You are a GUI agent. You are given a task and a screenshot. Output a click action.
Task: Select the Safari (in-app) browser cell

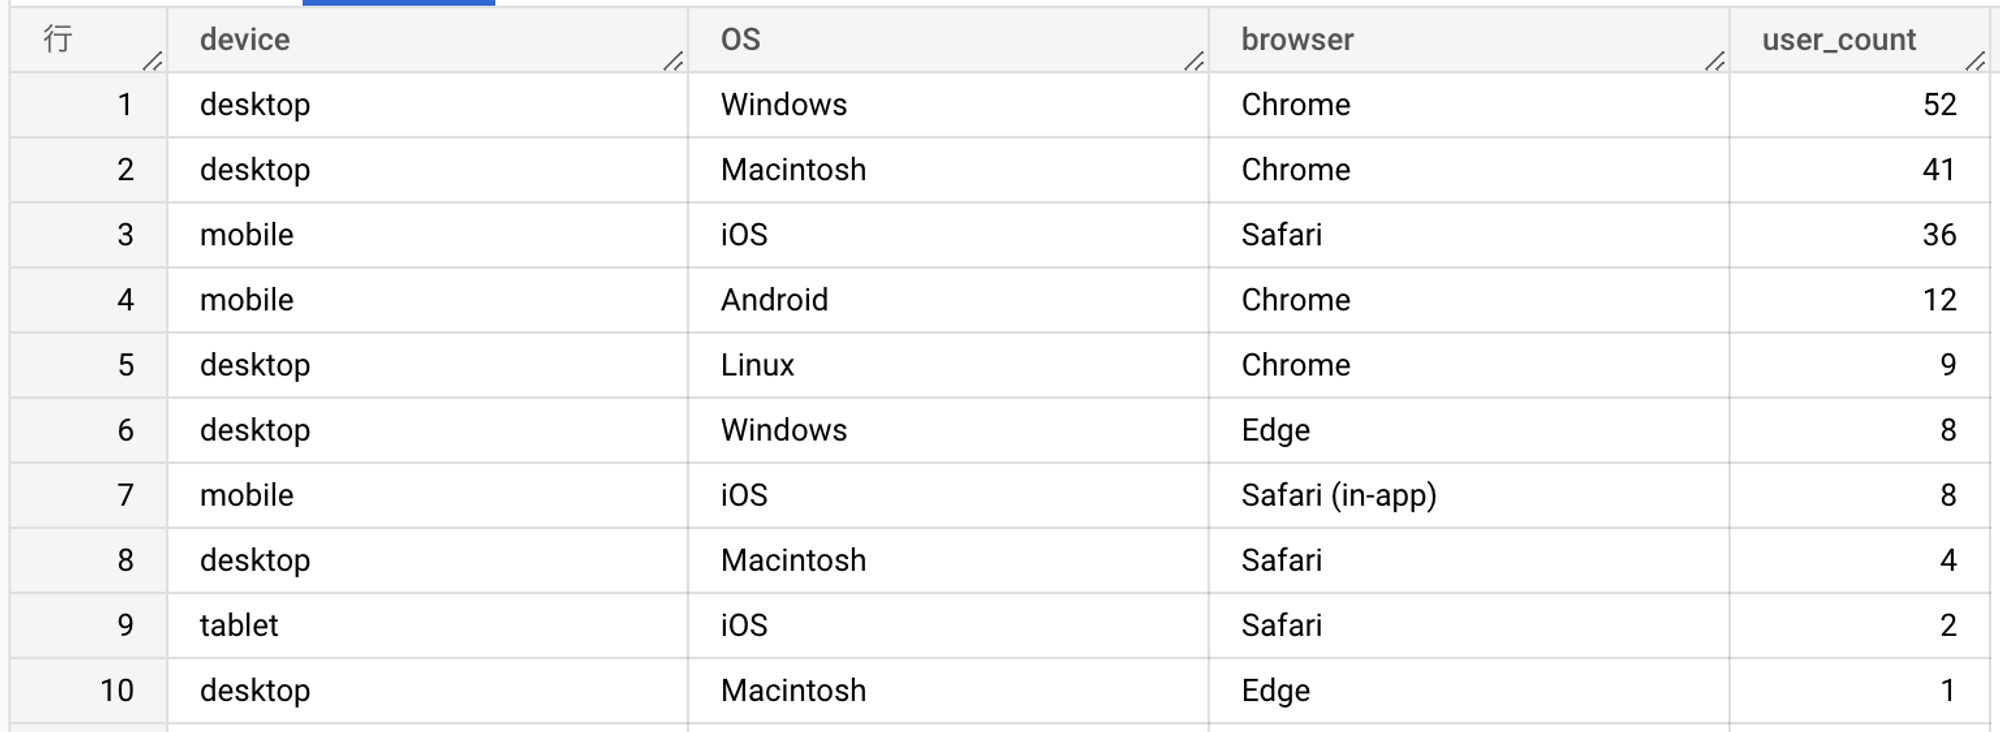click(1469, 495)
